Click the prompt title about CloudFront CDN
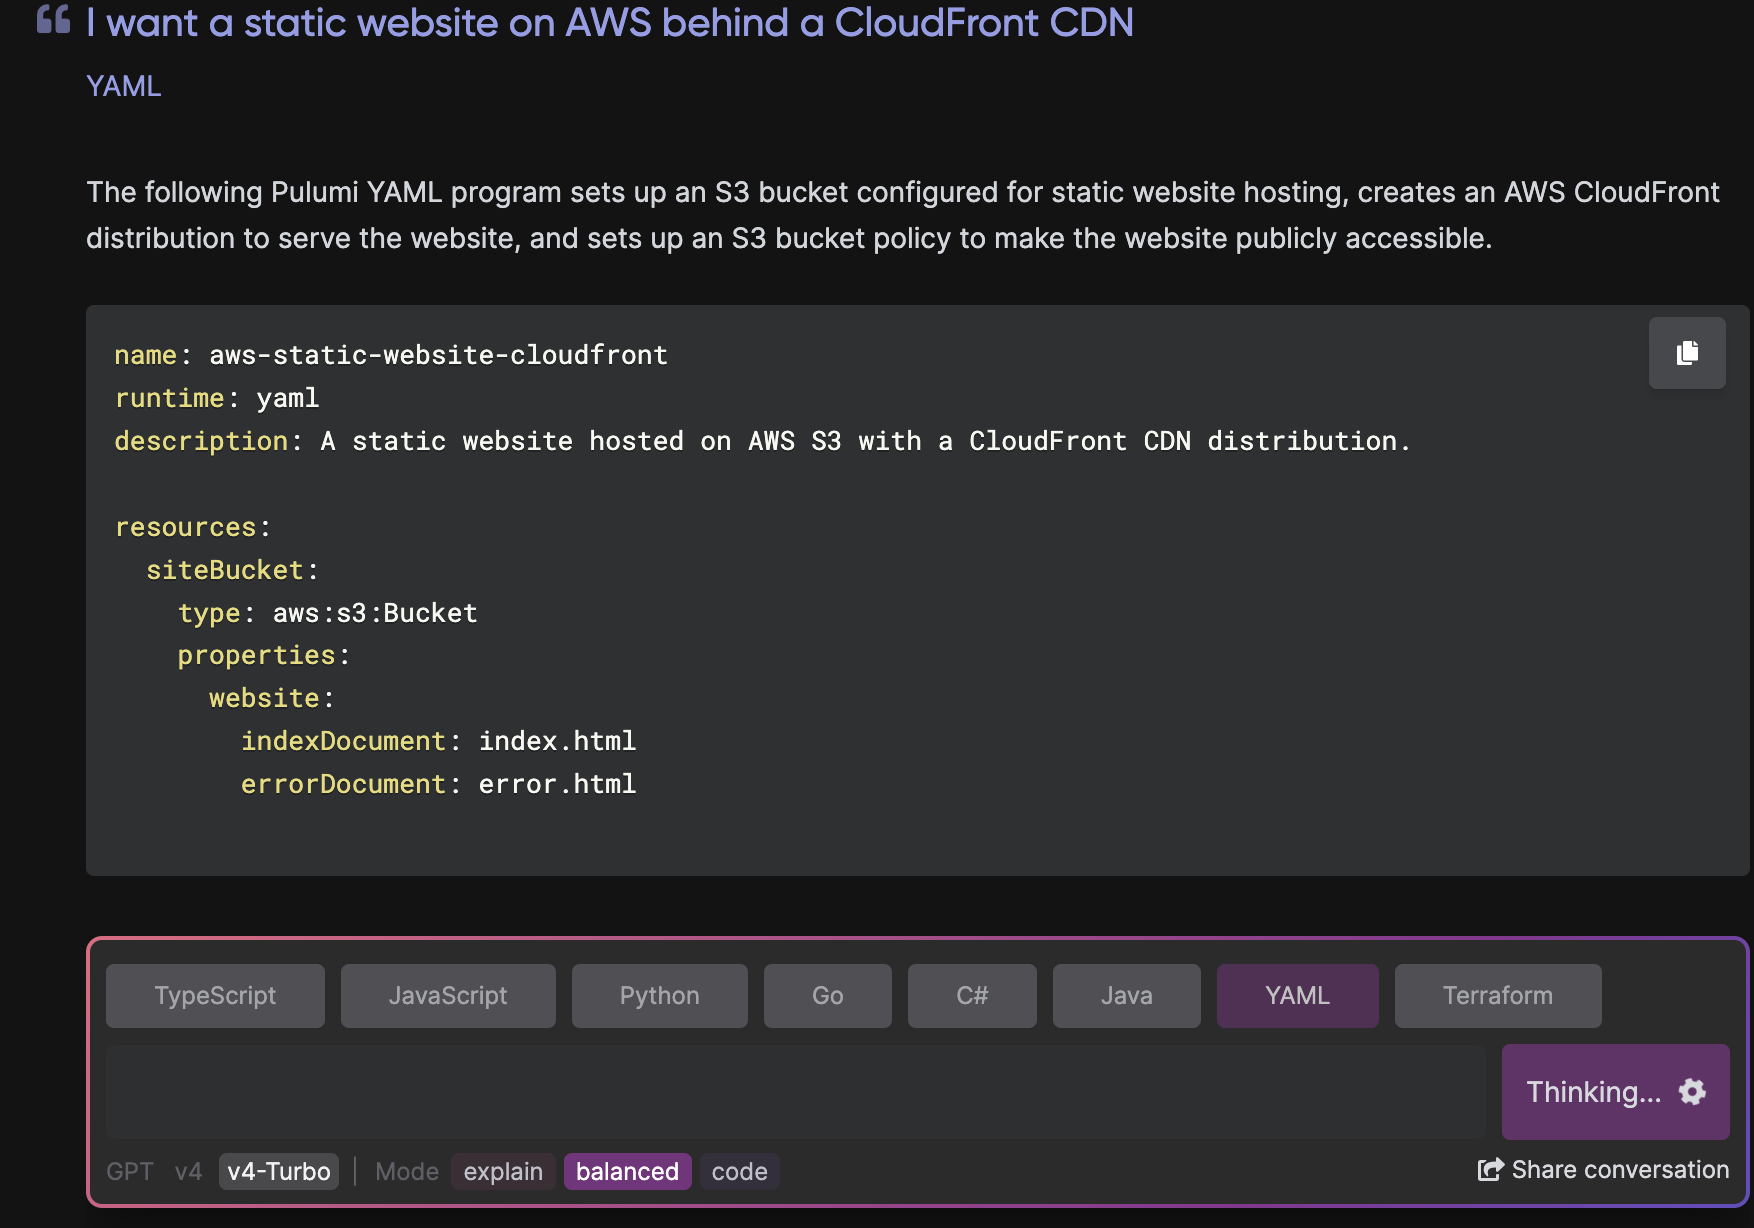Screen dimensions: 1754x1228 [610, 22]
